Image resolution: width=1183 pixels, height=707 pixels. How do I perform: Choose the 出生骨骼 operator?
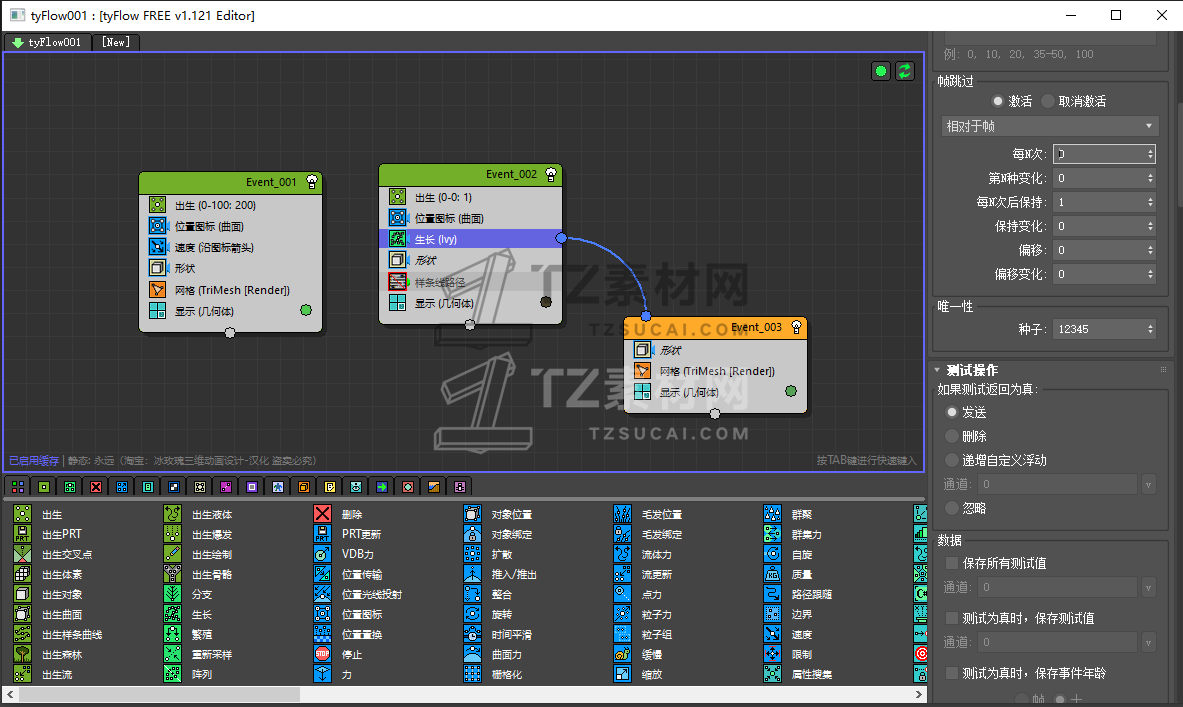198,574
